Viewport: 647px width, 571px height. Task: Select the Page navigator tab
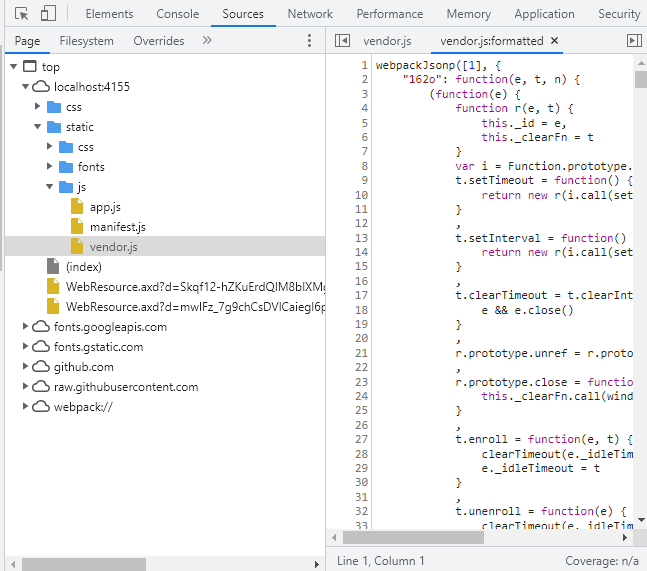(x=27, y=41)
